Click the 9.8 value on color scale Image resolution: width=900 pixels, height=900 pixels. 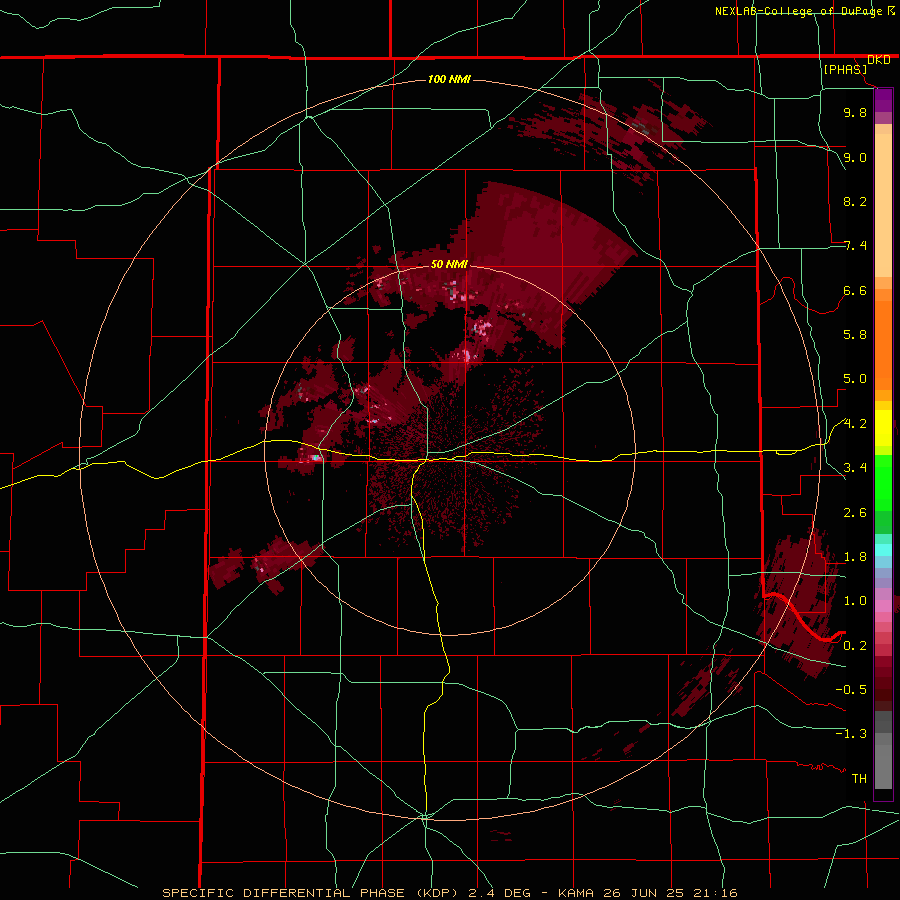pyautogui.click(x=855, y=112)
